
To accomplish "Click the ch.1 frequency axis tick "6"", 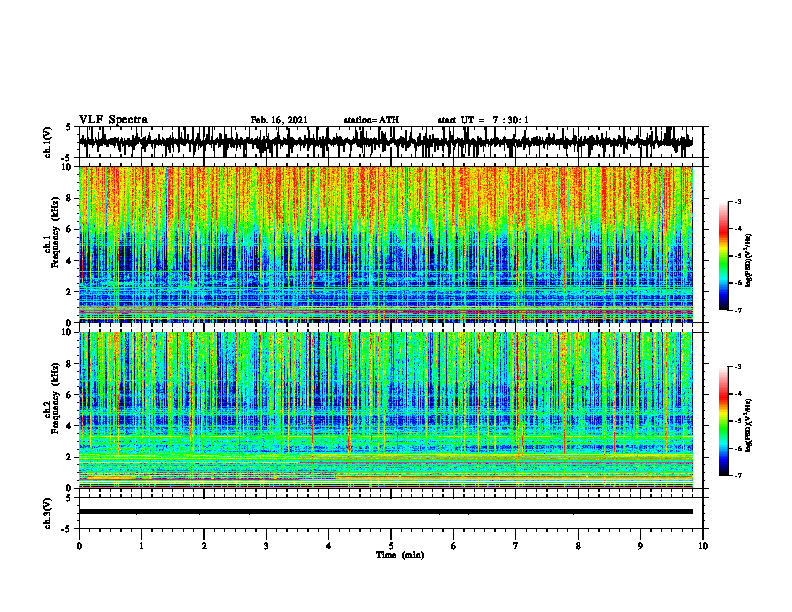I will coord(70,230).
